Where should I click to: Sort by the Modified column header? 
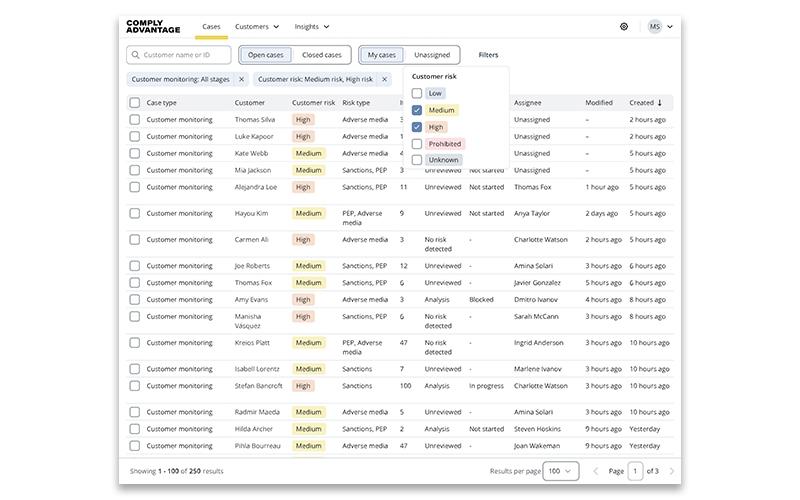599,103
